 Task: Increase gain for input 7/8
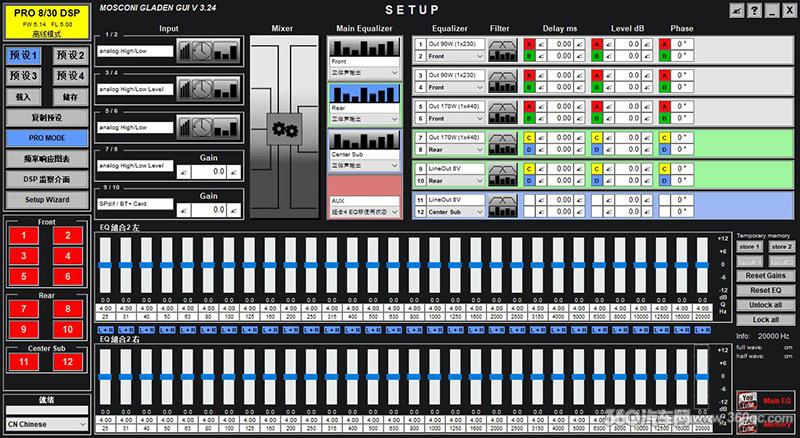tap(234, 172)
